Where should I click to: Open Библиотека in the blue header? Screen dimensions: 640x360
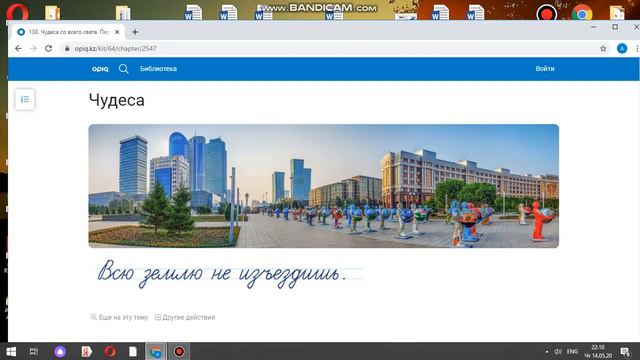tap(158, 69)
